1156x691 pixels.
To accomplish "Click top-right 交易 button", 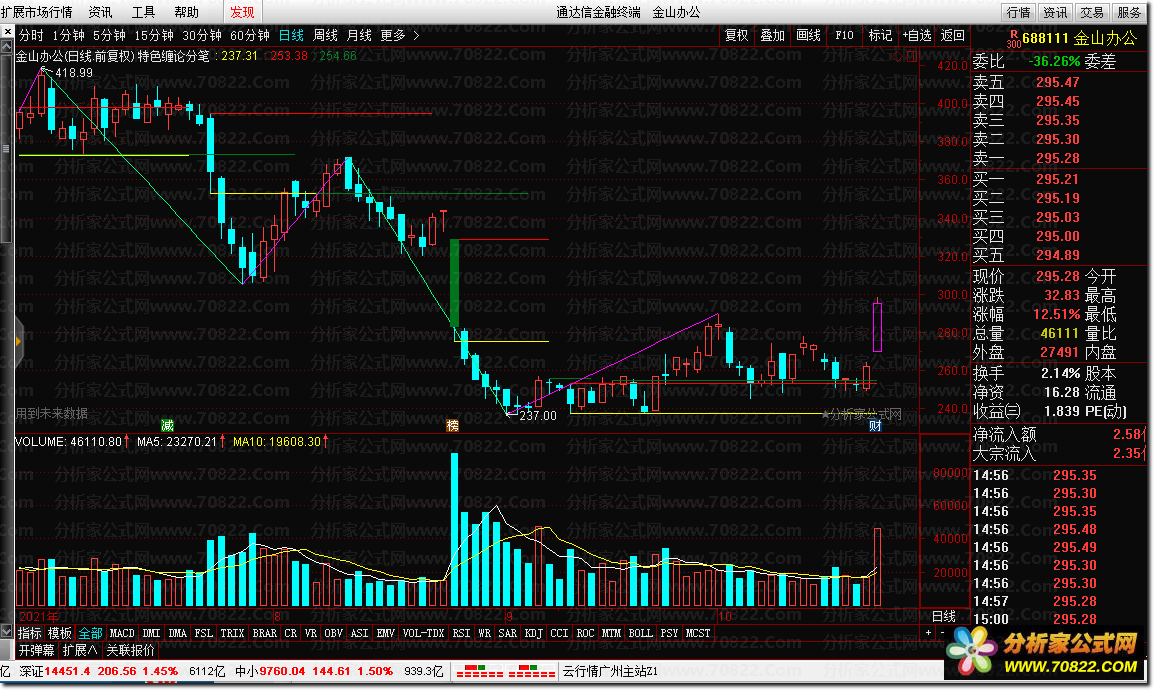I will click(x=1092, y=12).
